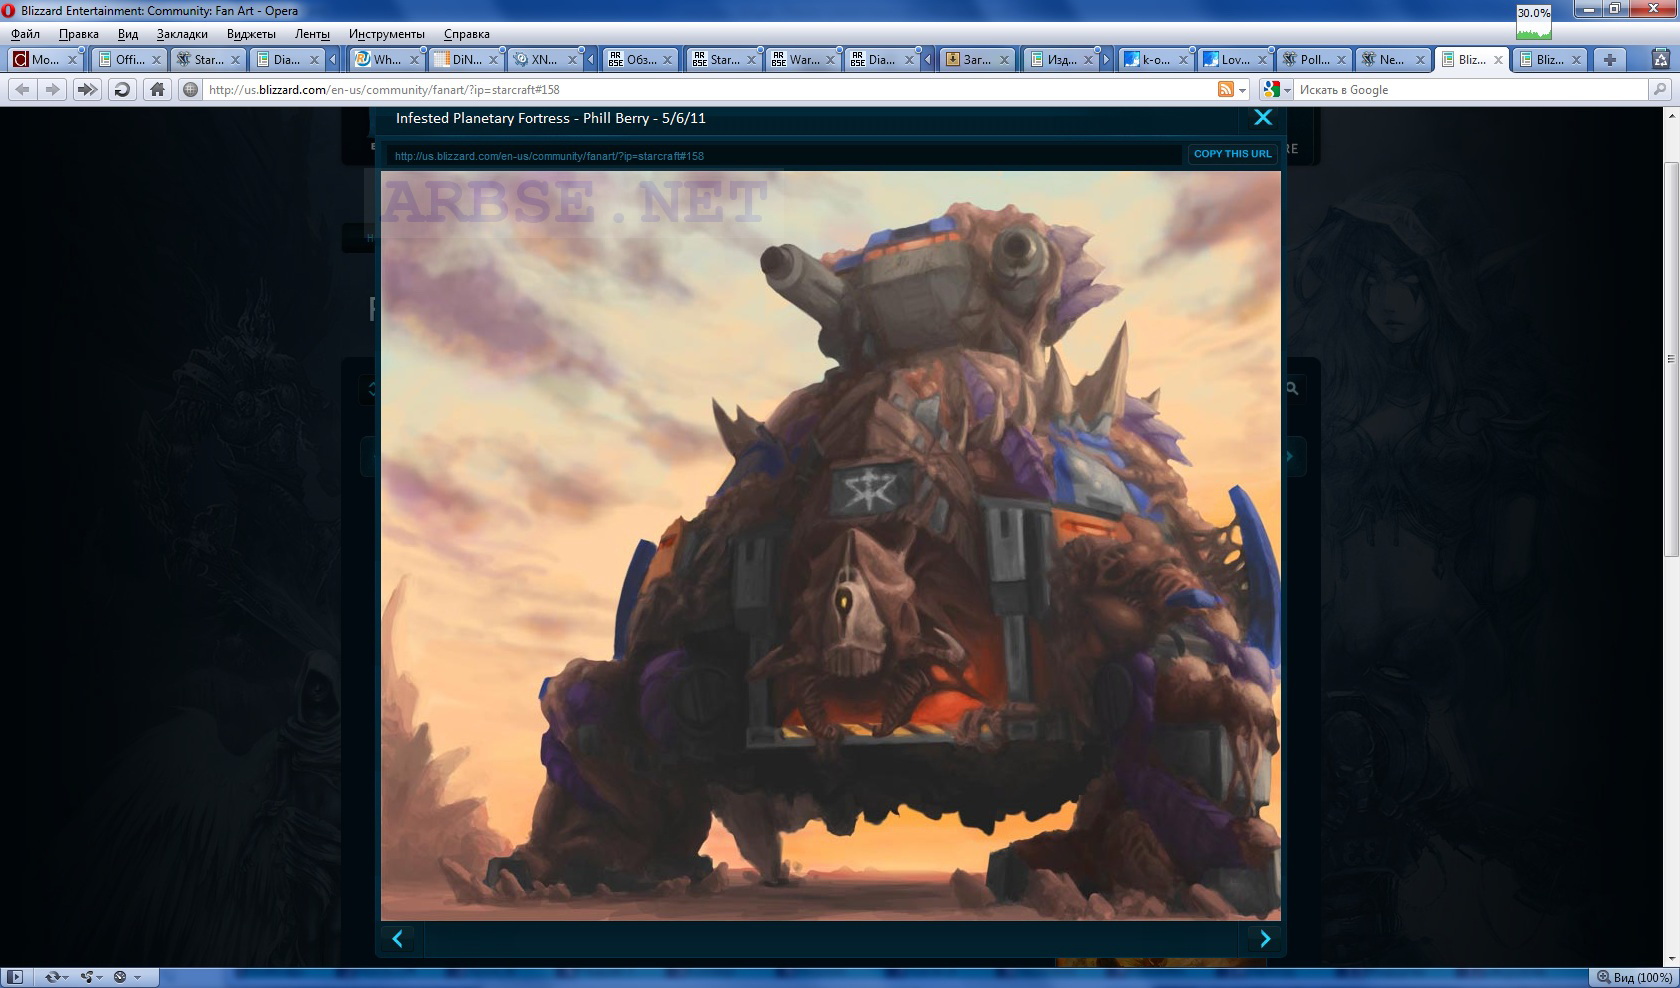1680x988 pixels.
Task: Open the Вид menu
Action: [128, 33]
